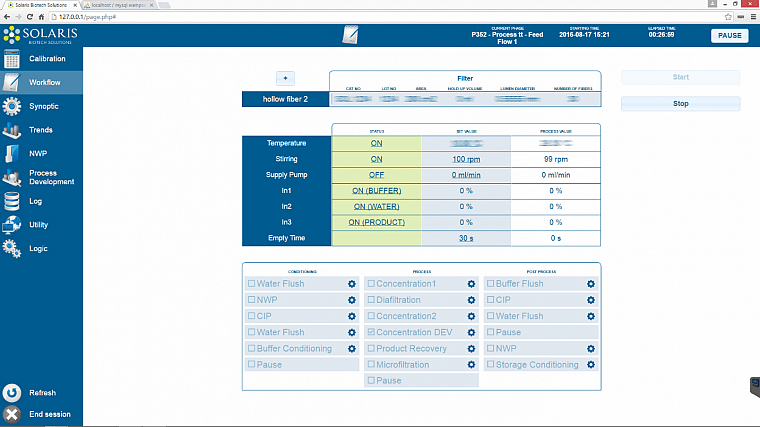Check the Storage Conditioning checkbox
Screen dimensions: 760x427
491,364
